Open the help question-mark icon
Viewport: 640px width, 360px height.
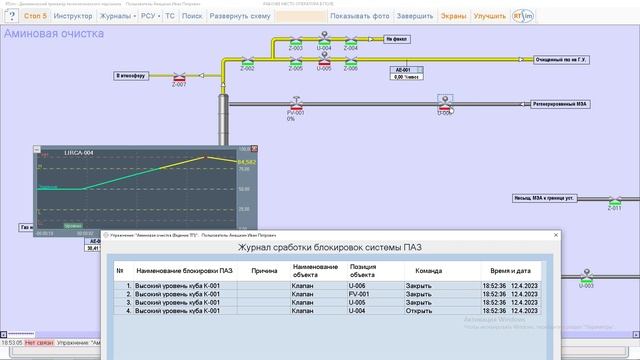coord(12,16)
